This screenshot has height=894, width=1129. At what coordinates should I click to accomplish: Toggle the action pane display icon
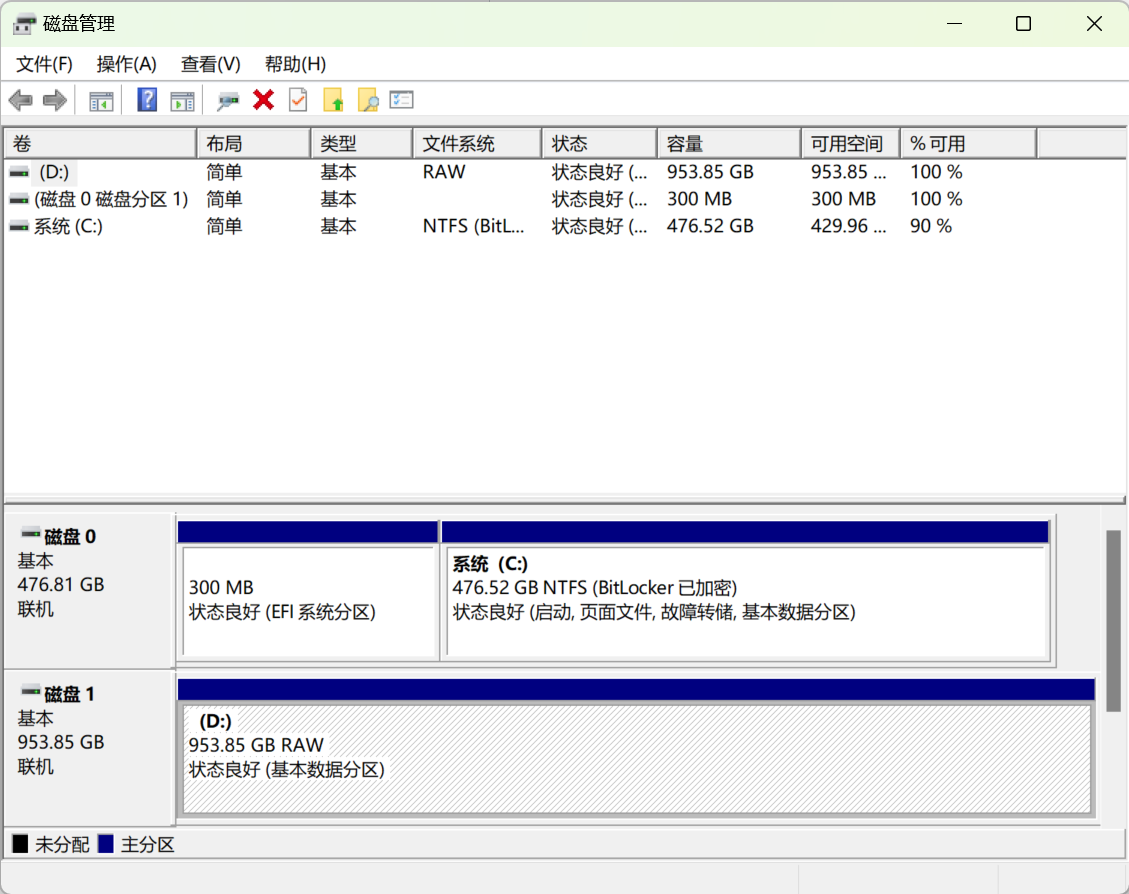[181, 99]
